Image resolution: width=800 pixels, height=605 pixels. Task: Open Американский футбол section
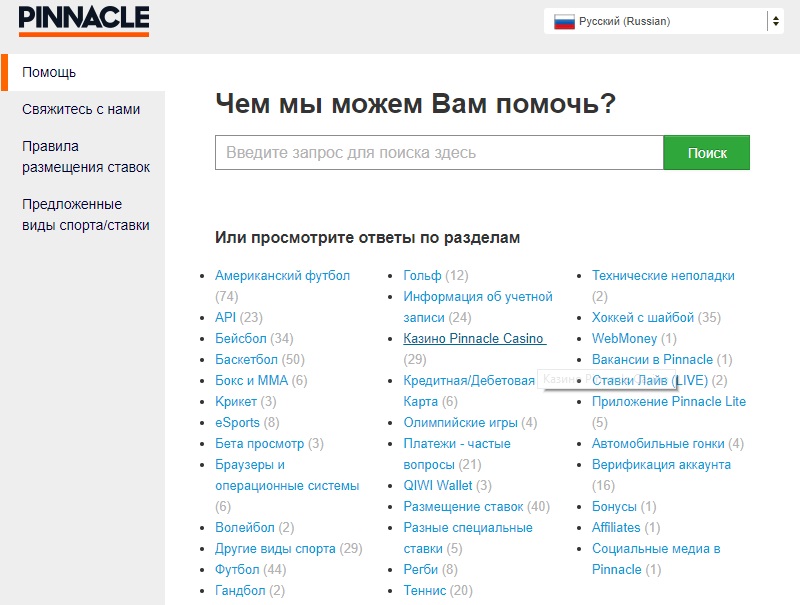(x=282, y=275)
